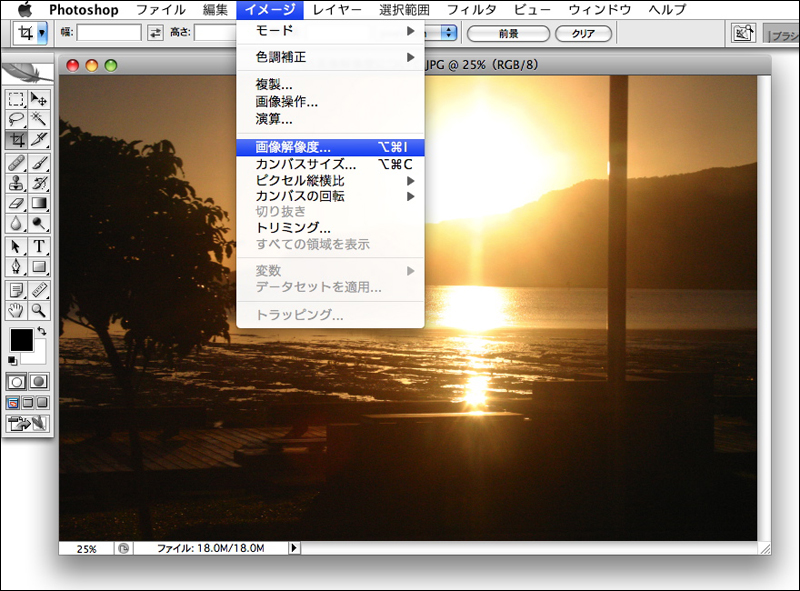Swap width and height values button

coord(155,33)
